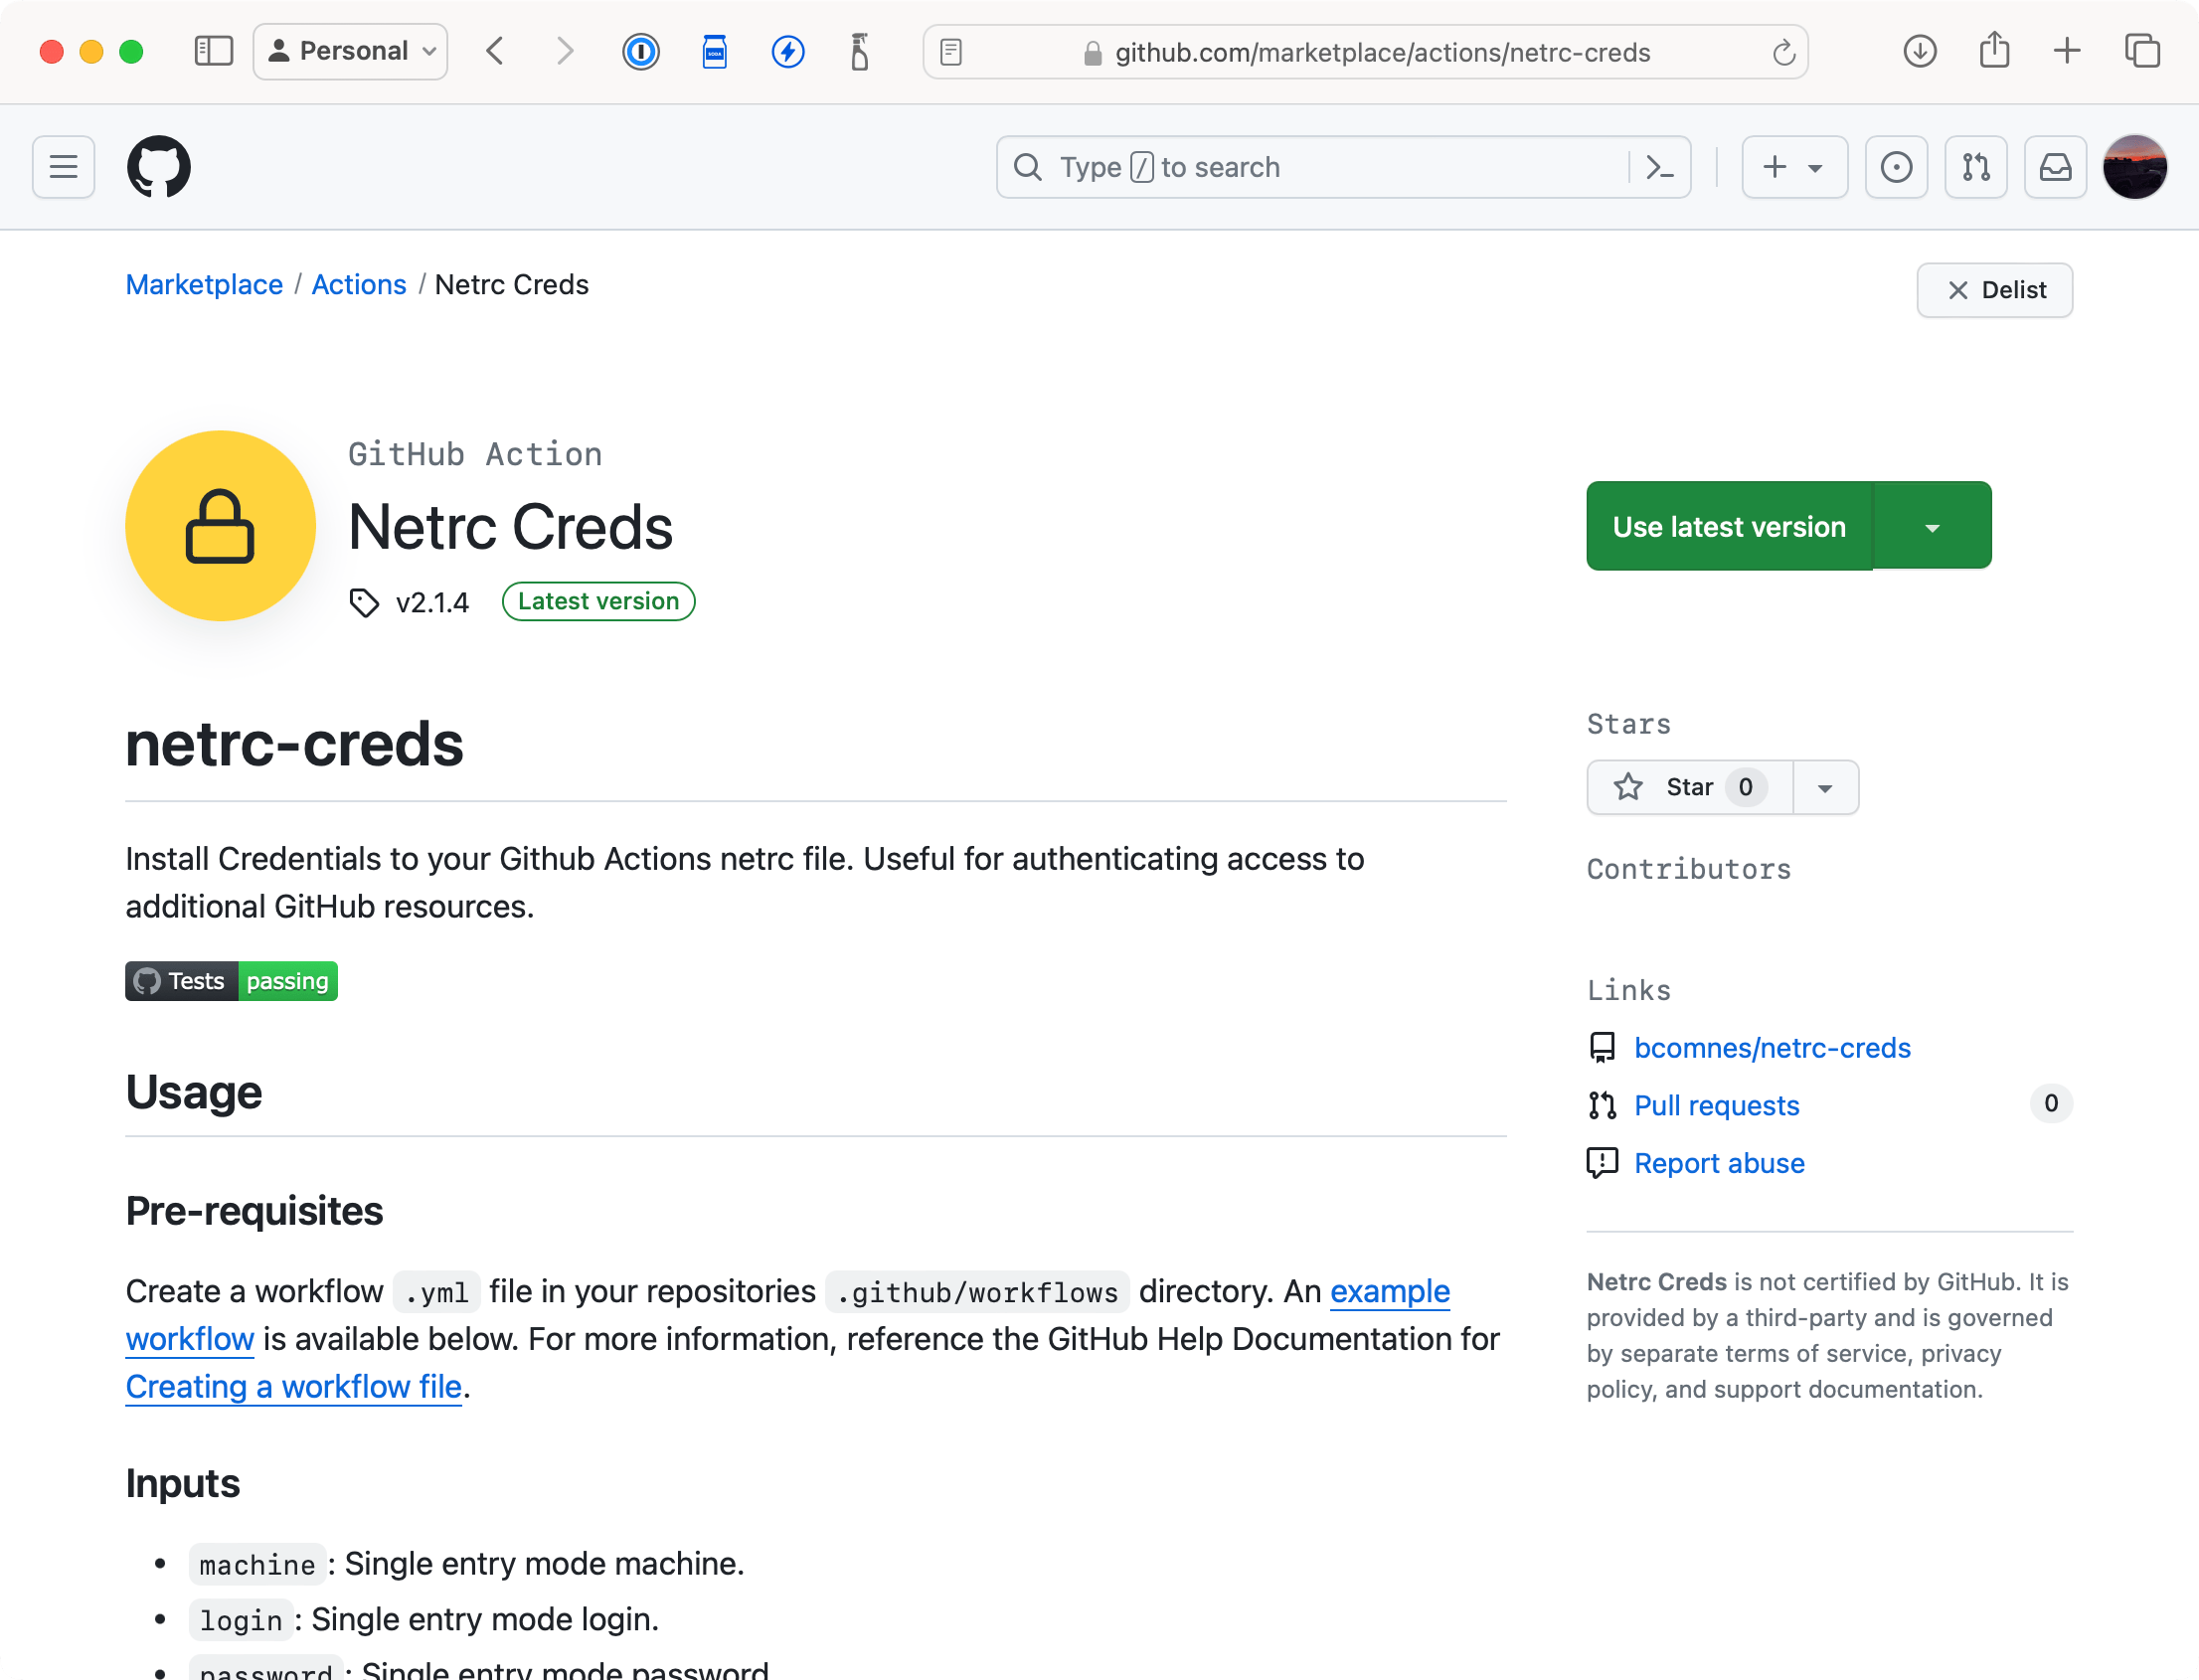
Task: Open the Issues icon in the header
Action: (x=1895, y=167)
